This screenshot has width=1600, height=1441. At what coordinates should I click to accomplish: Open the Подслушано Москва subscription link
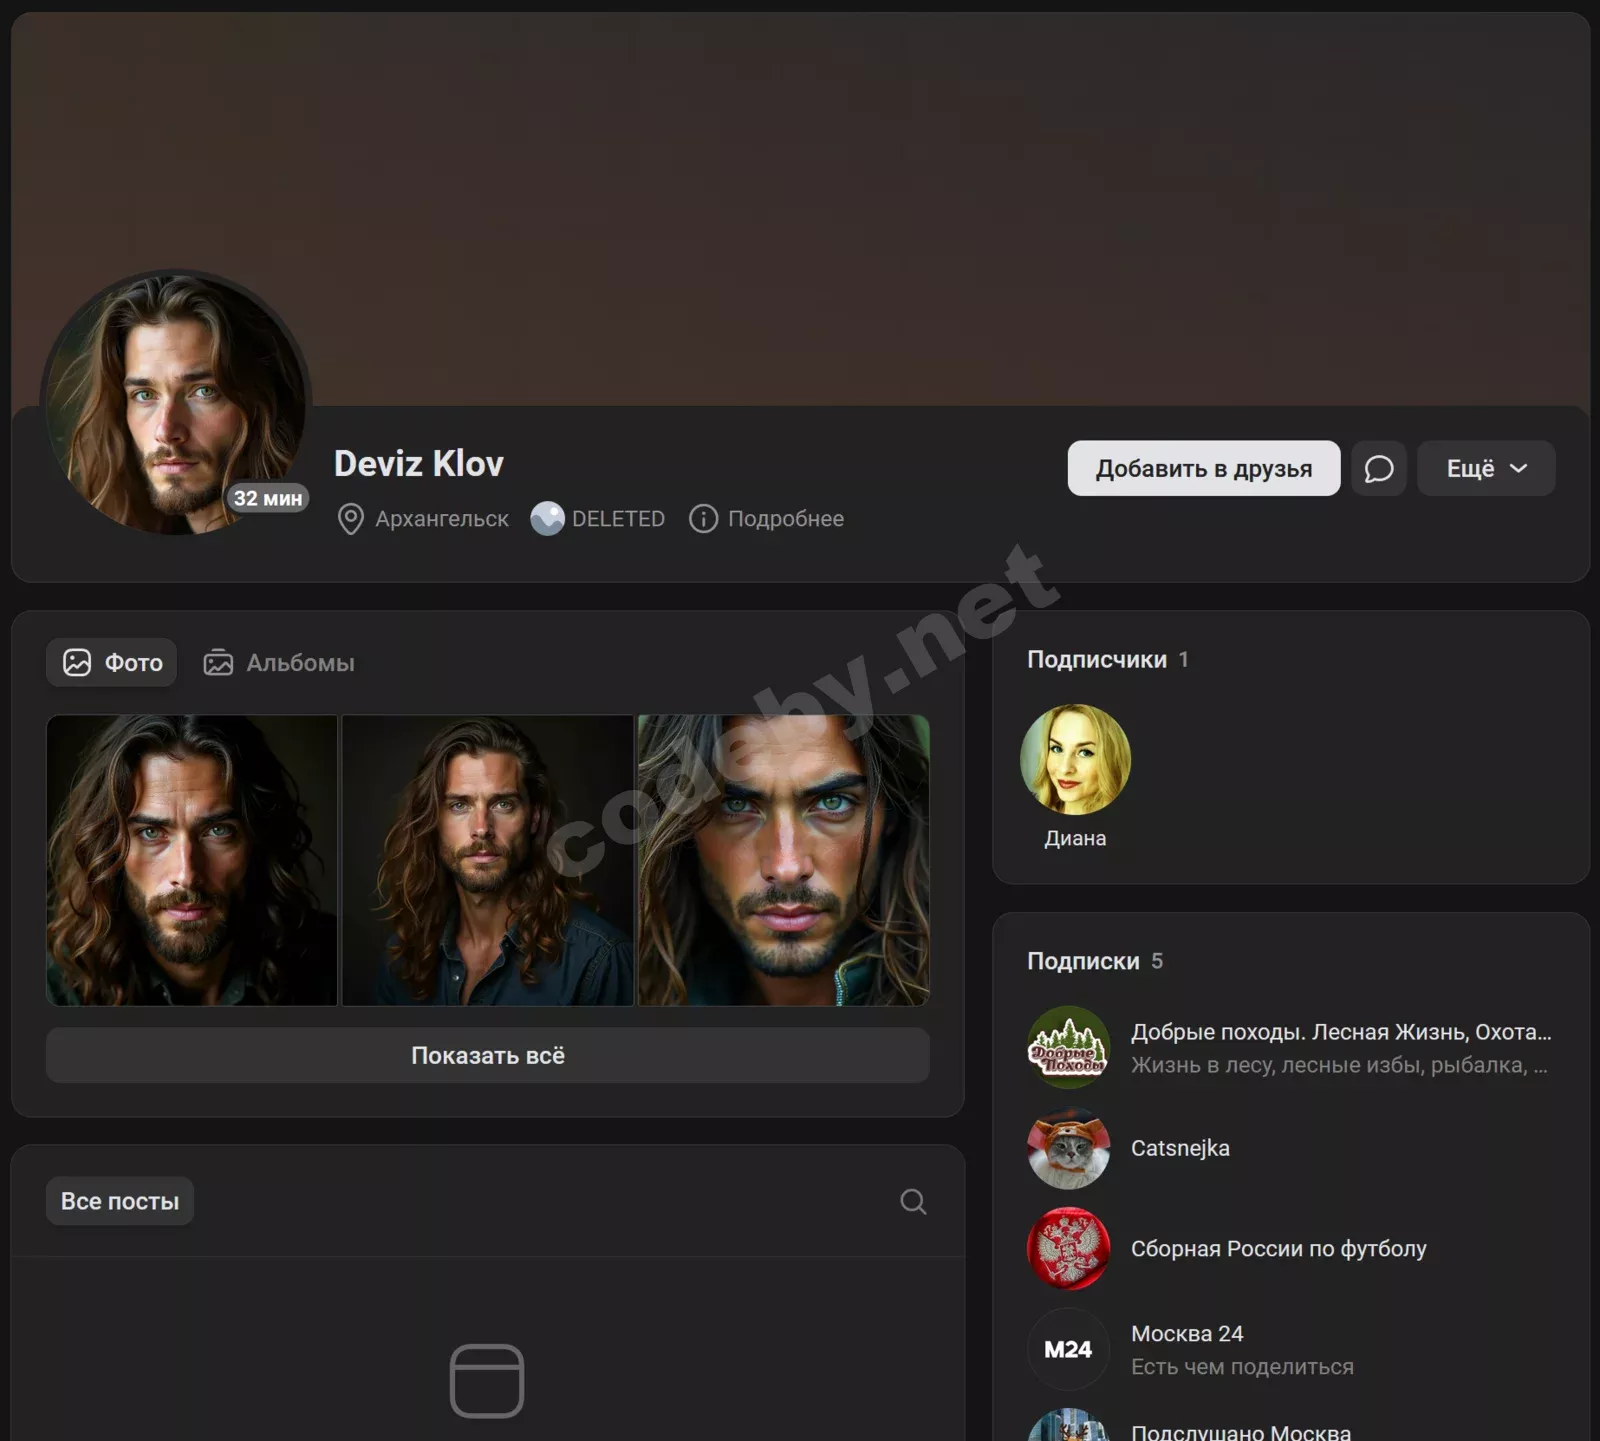pos(1241,1432)
